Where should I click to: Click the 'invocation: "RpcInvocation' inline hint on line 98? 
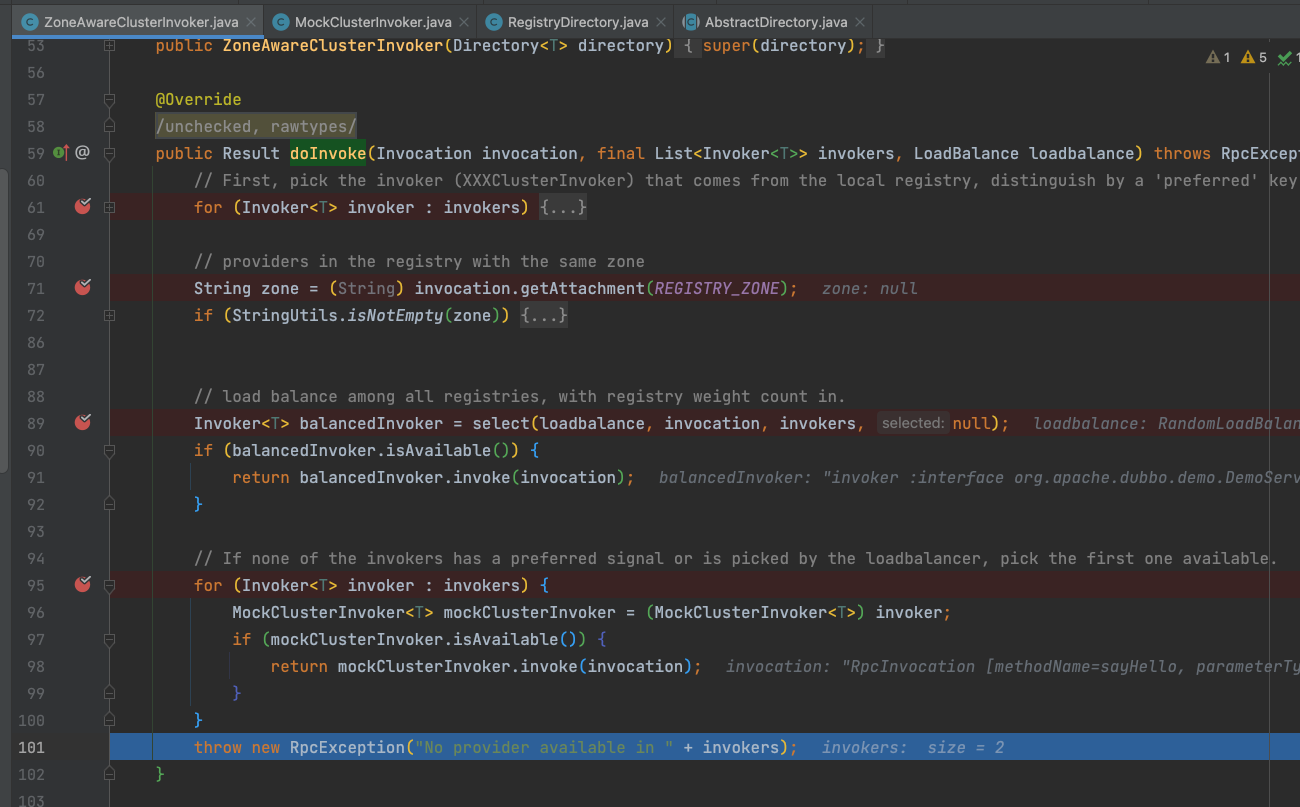(1012, 666)
